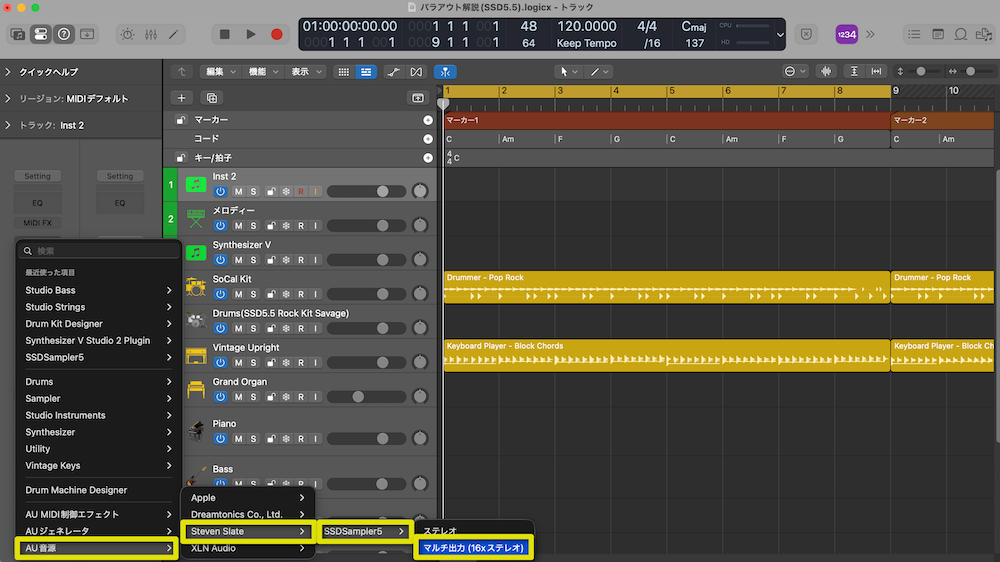Select マルチ出力 (16xステレオ) option
This screenshot has height=562, width=1000.
tap(473, 548)
